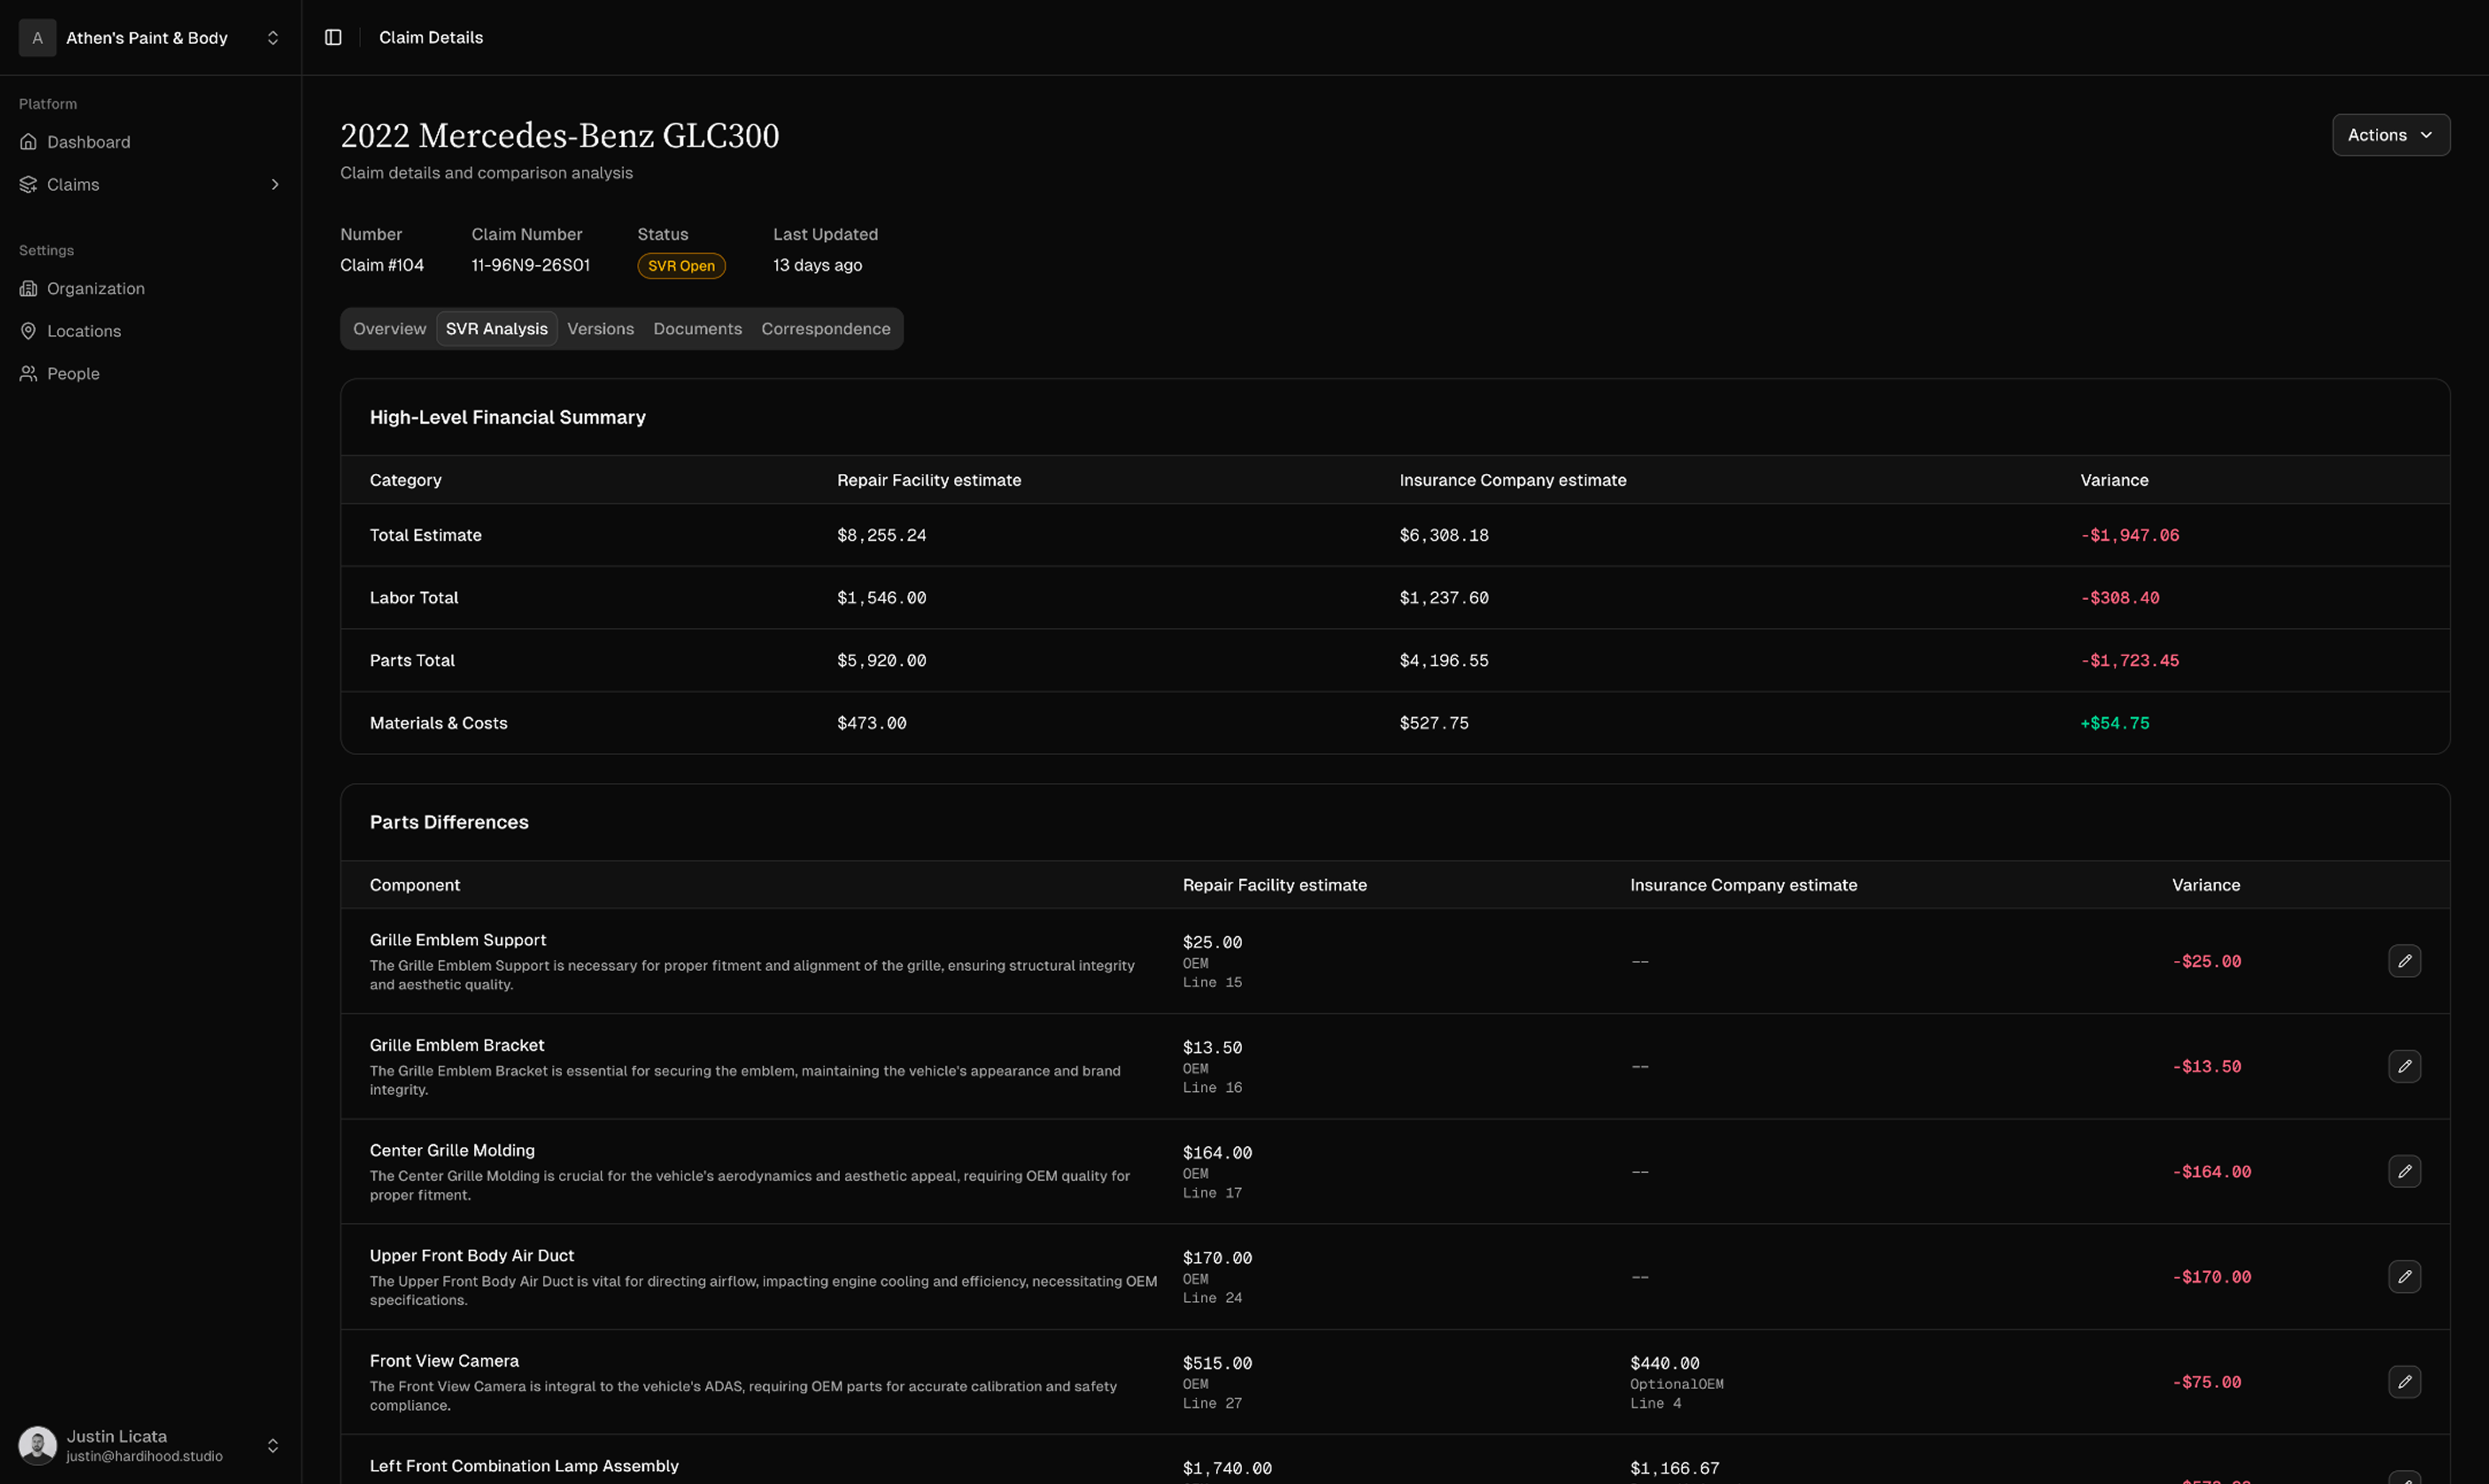Click the Claim Details breadcrumb

(x=431, y=37)
